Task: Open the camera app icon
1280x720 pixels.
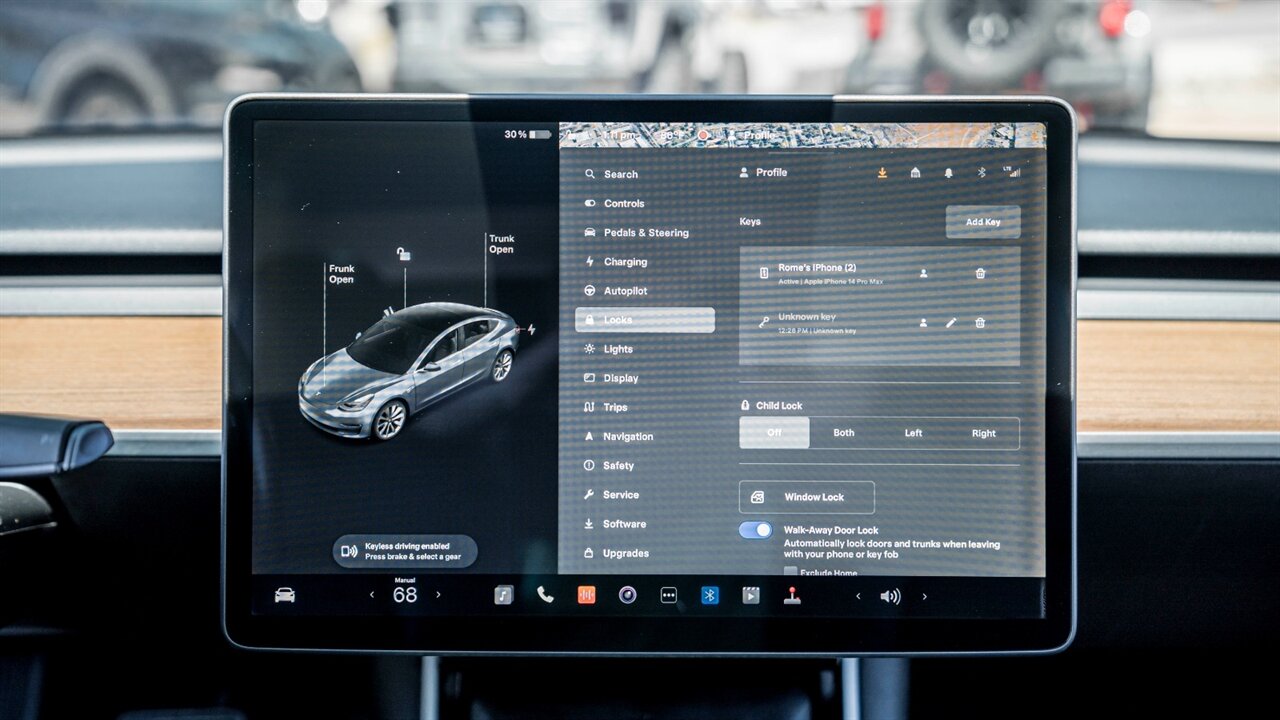Action: pos(627,595)
